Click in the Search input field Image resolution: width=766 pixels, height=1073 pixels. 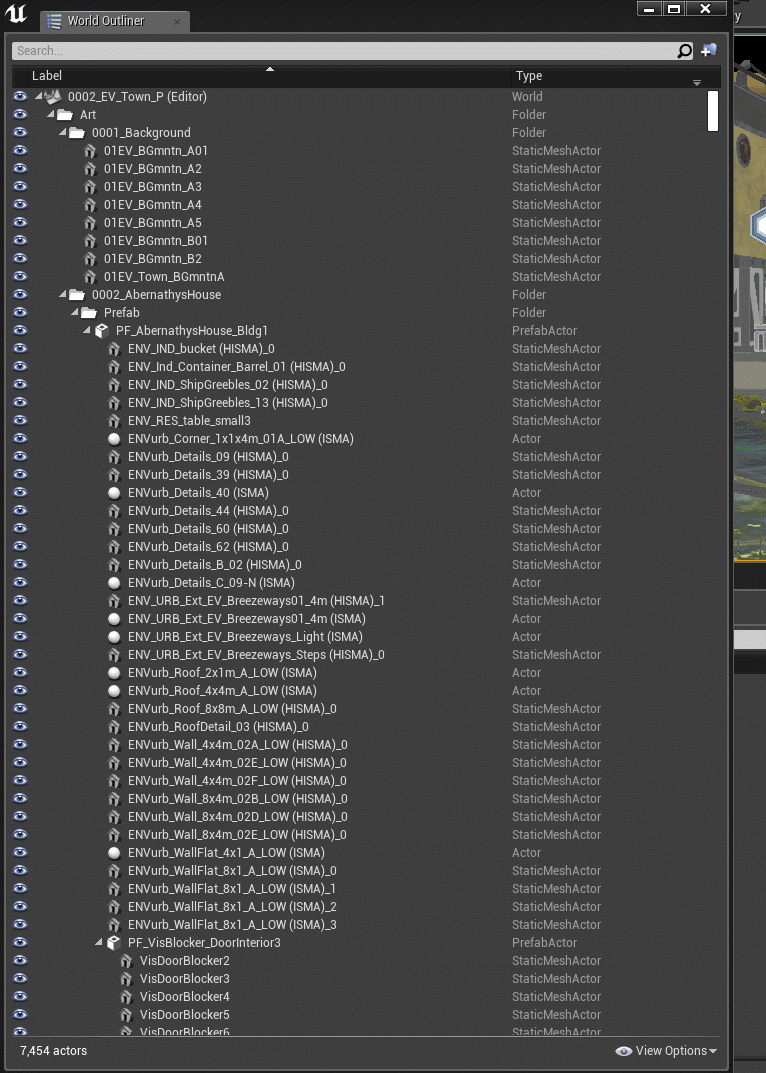point(340,50)
